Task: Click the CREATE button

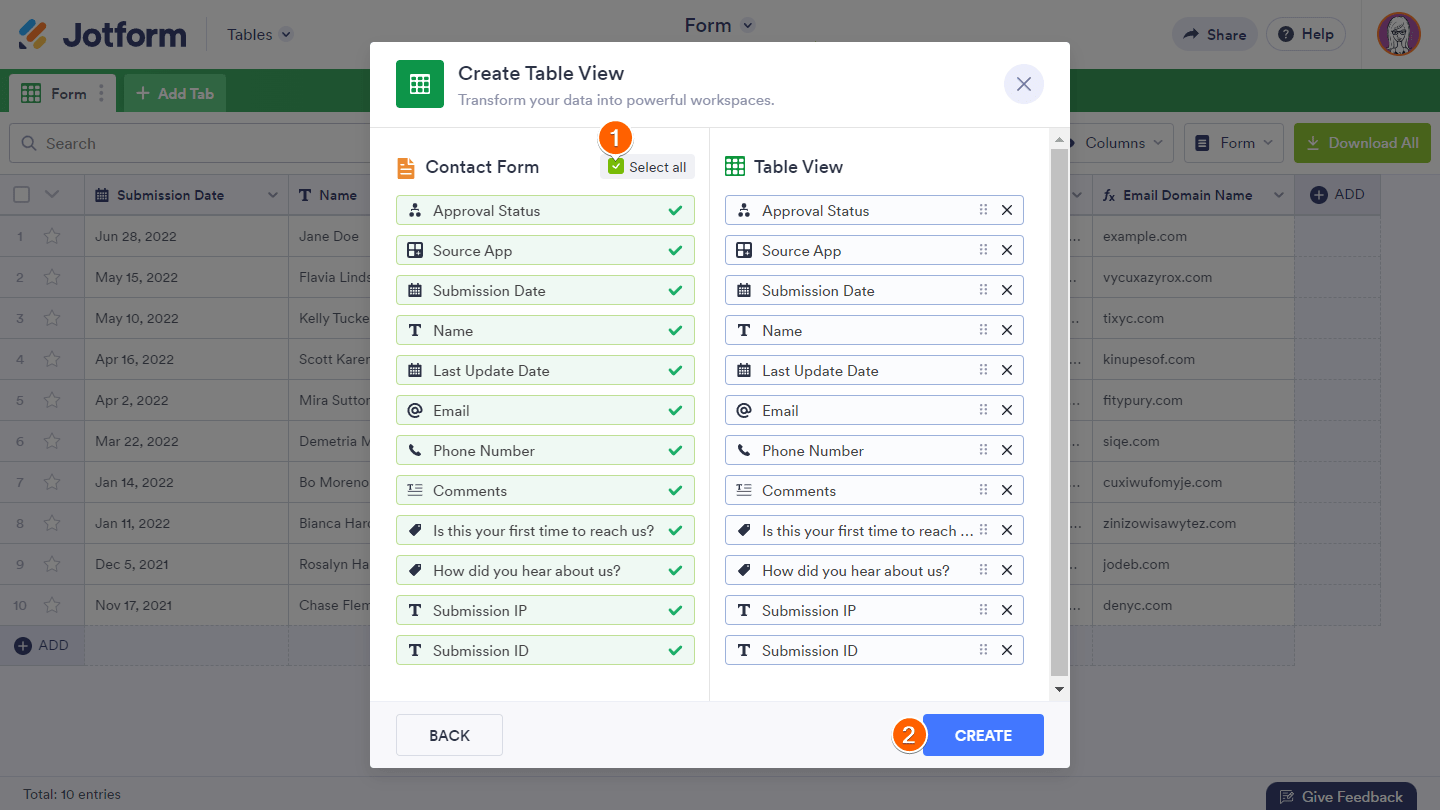Action: coord(983,735)
